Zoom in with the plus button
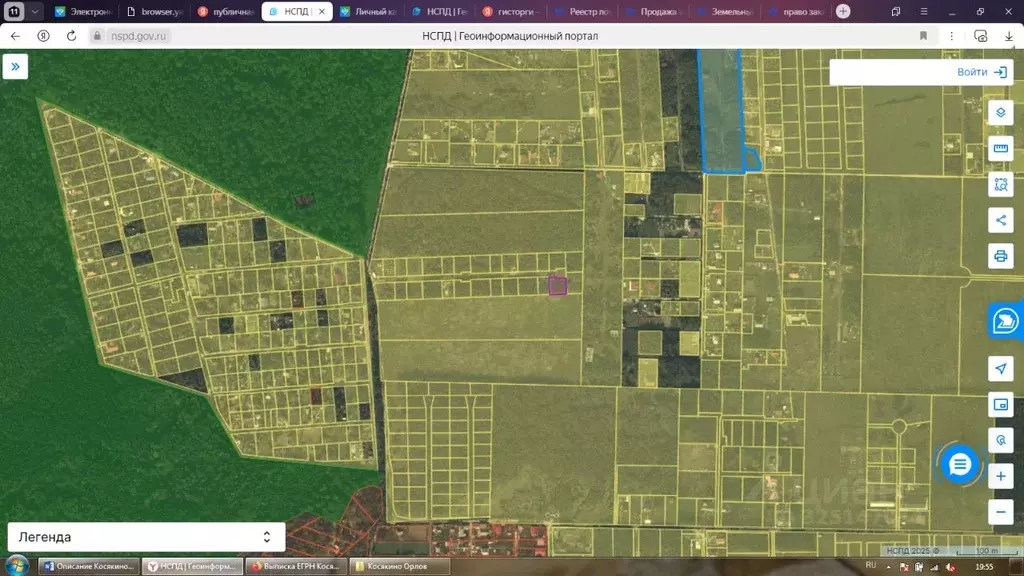 pyautogui.click(x=1000, y=477)
